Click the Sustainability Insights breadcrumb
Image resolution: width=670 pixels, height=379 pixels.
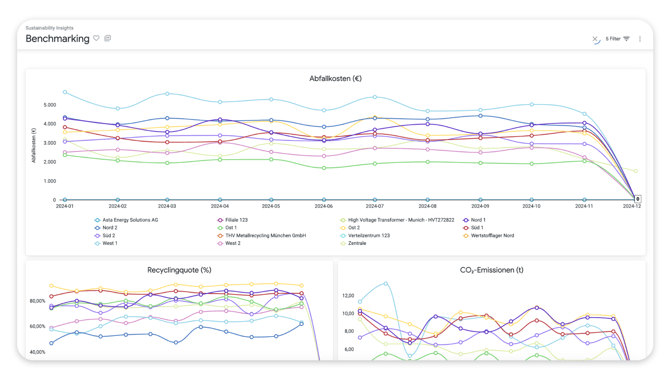pos(50,28)
